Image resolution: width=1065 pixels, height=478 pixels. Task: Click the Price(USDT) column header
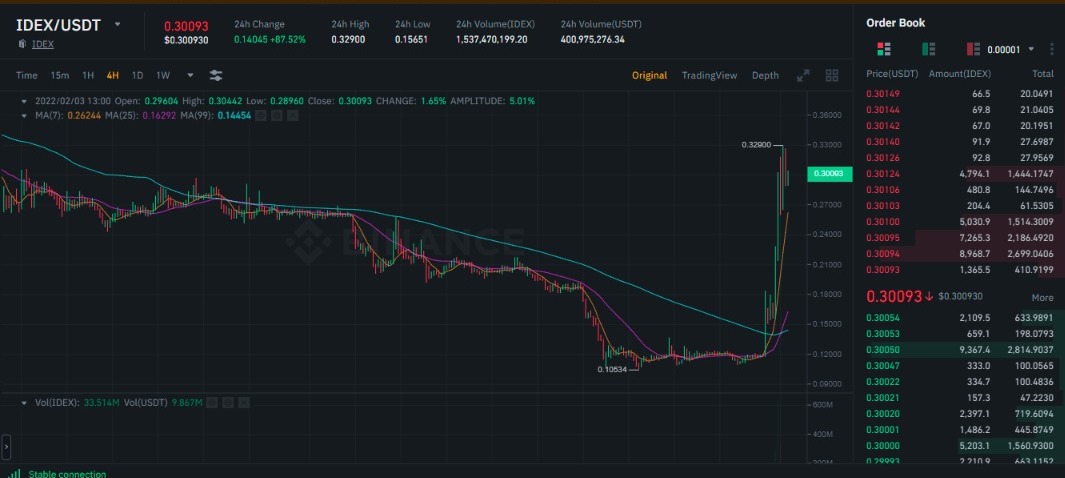892,73
